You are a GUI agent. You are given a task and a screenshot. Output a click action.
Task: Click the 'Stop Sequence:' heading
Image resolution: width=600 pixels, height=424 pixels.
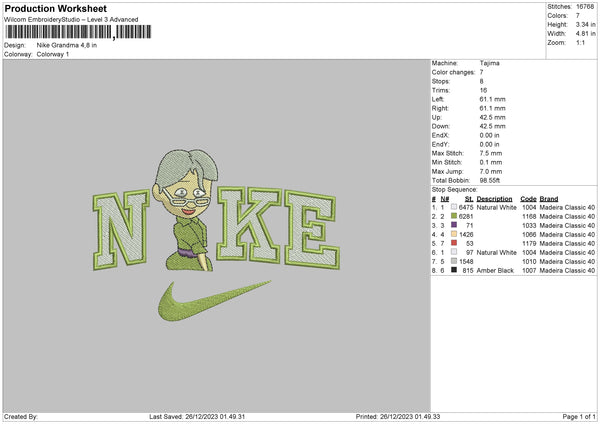click(455, 190)
